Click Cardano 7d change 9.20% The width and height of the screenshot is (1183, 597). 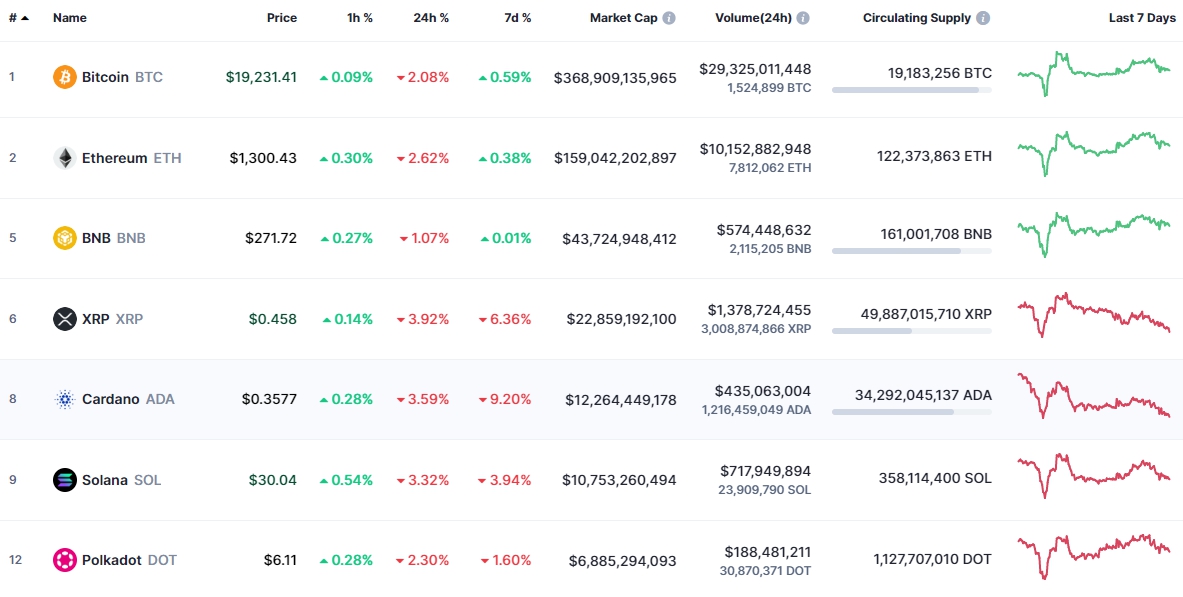[x=505, y=399]
